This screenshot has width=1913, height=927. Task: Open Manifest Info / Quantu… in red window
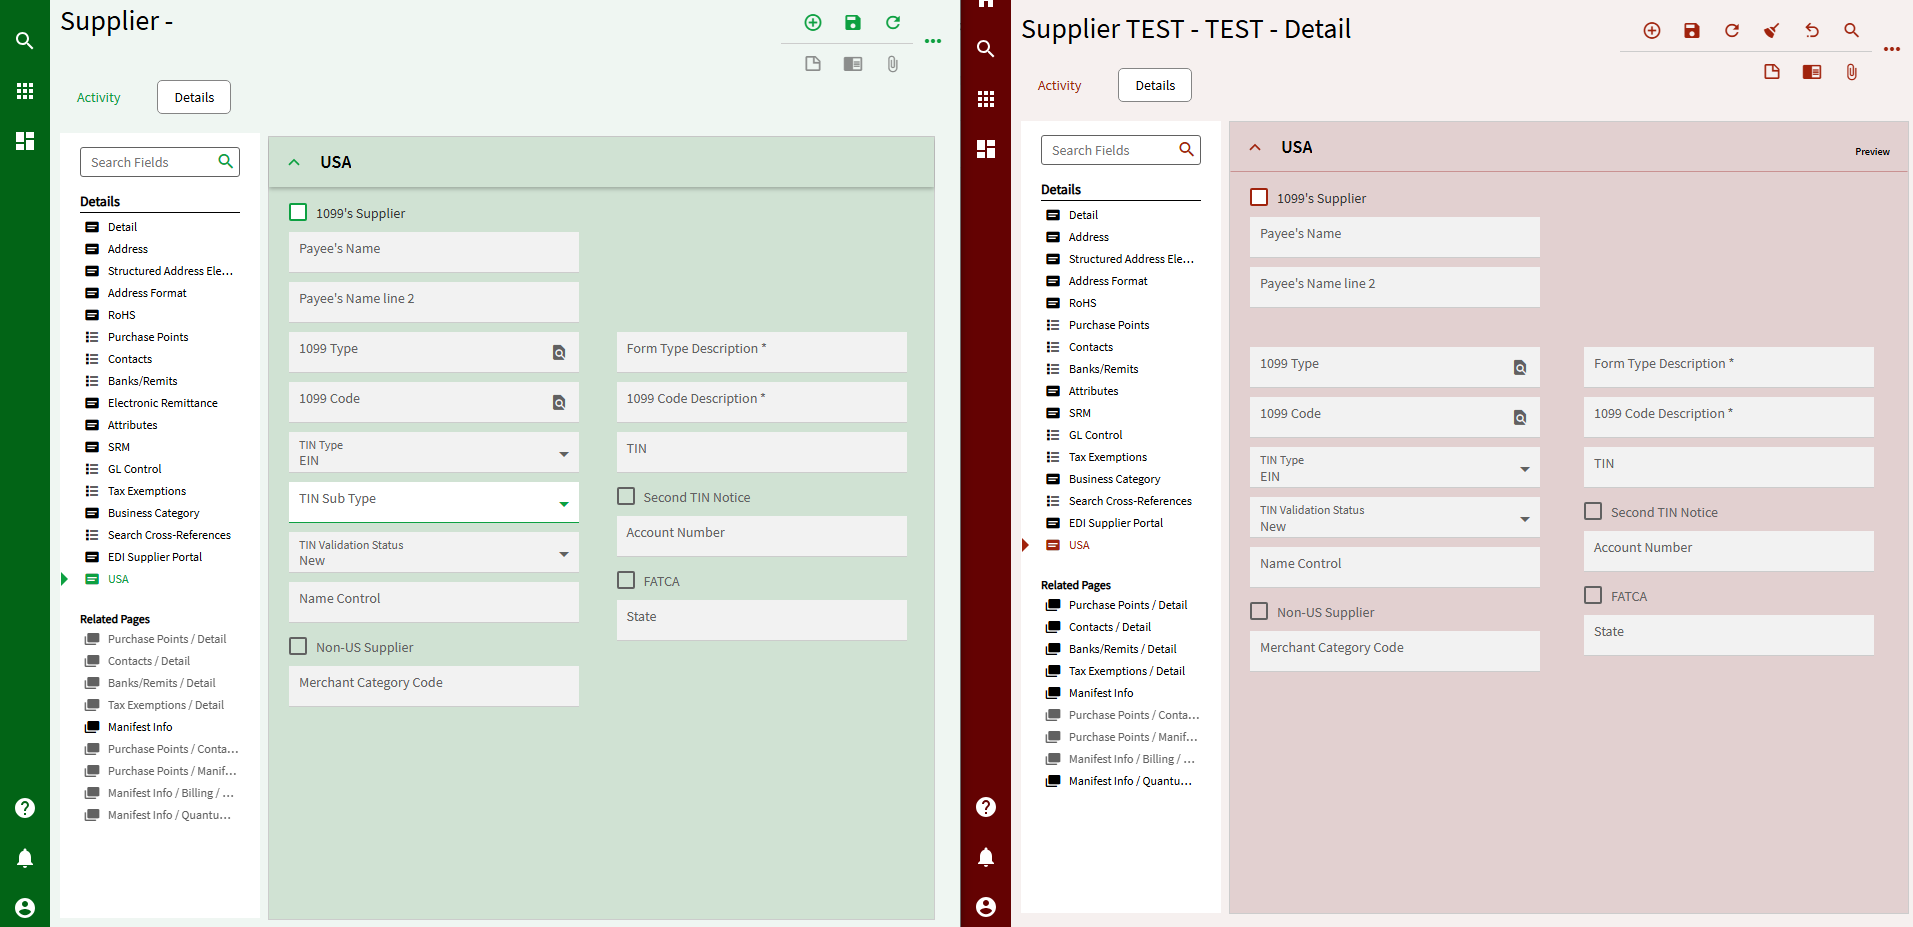(x=1130, y=781)
